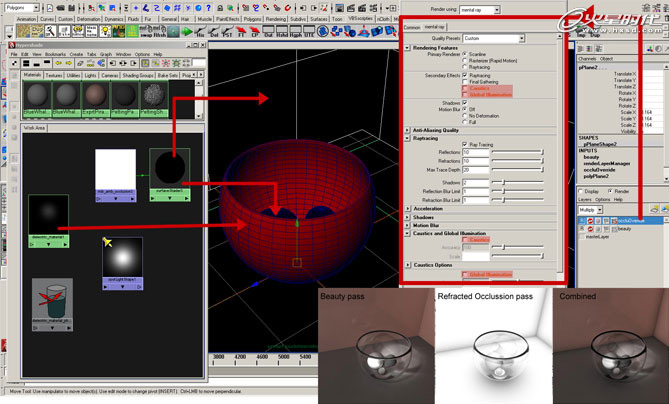Expand the Acceleration section
Screen dimensions: 669x404
407,209
